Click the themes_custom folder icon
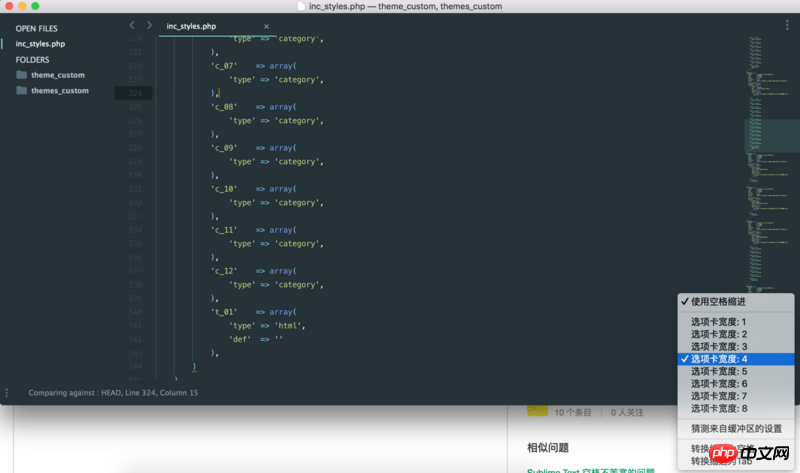Viewport: 800px width, 473px height. [x=21, y=91]
